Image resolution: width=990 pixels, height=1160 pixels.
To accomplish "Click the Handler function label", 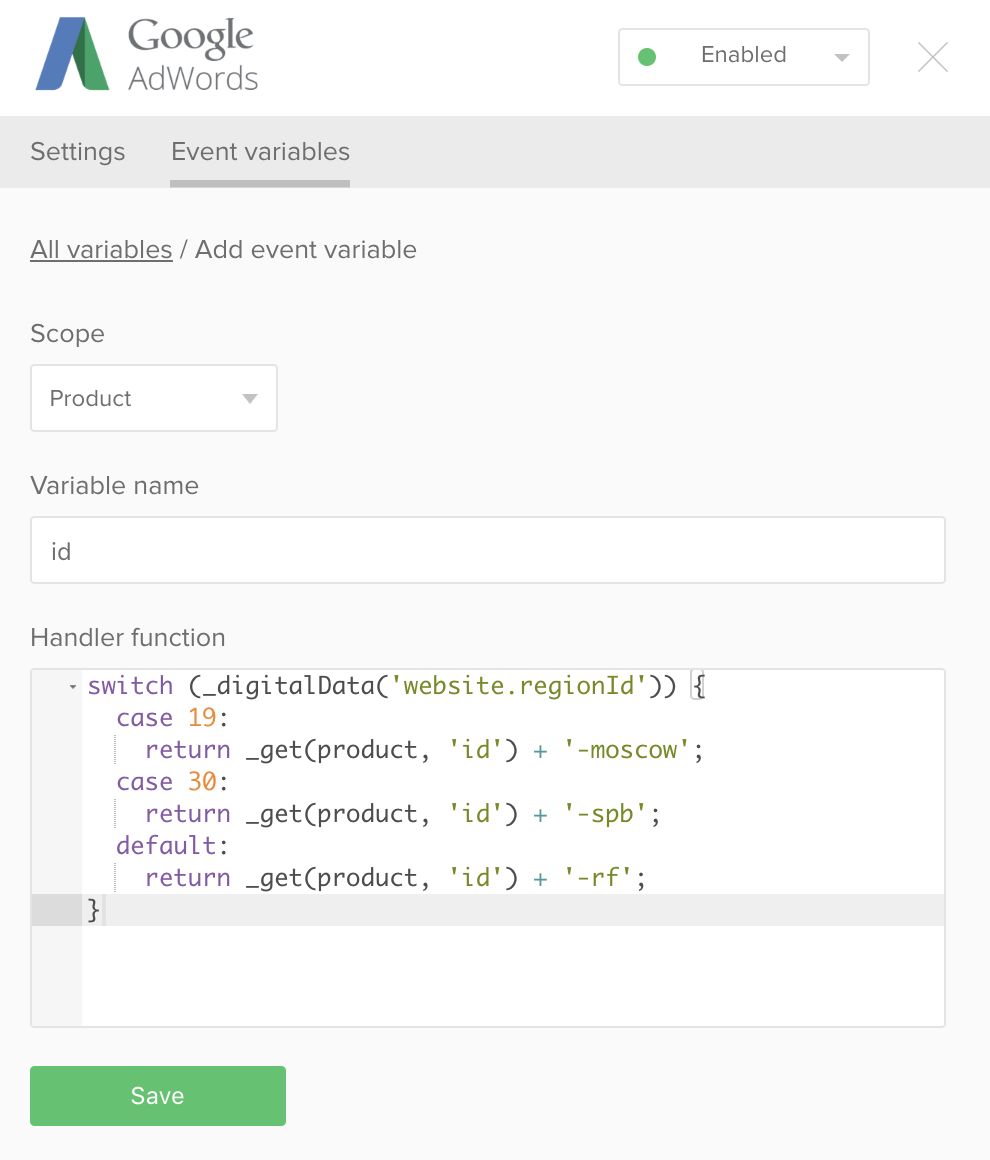I will [128, 638].
